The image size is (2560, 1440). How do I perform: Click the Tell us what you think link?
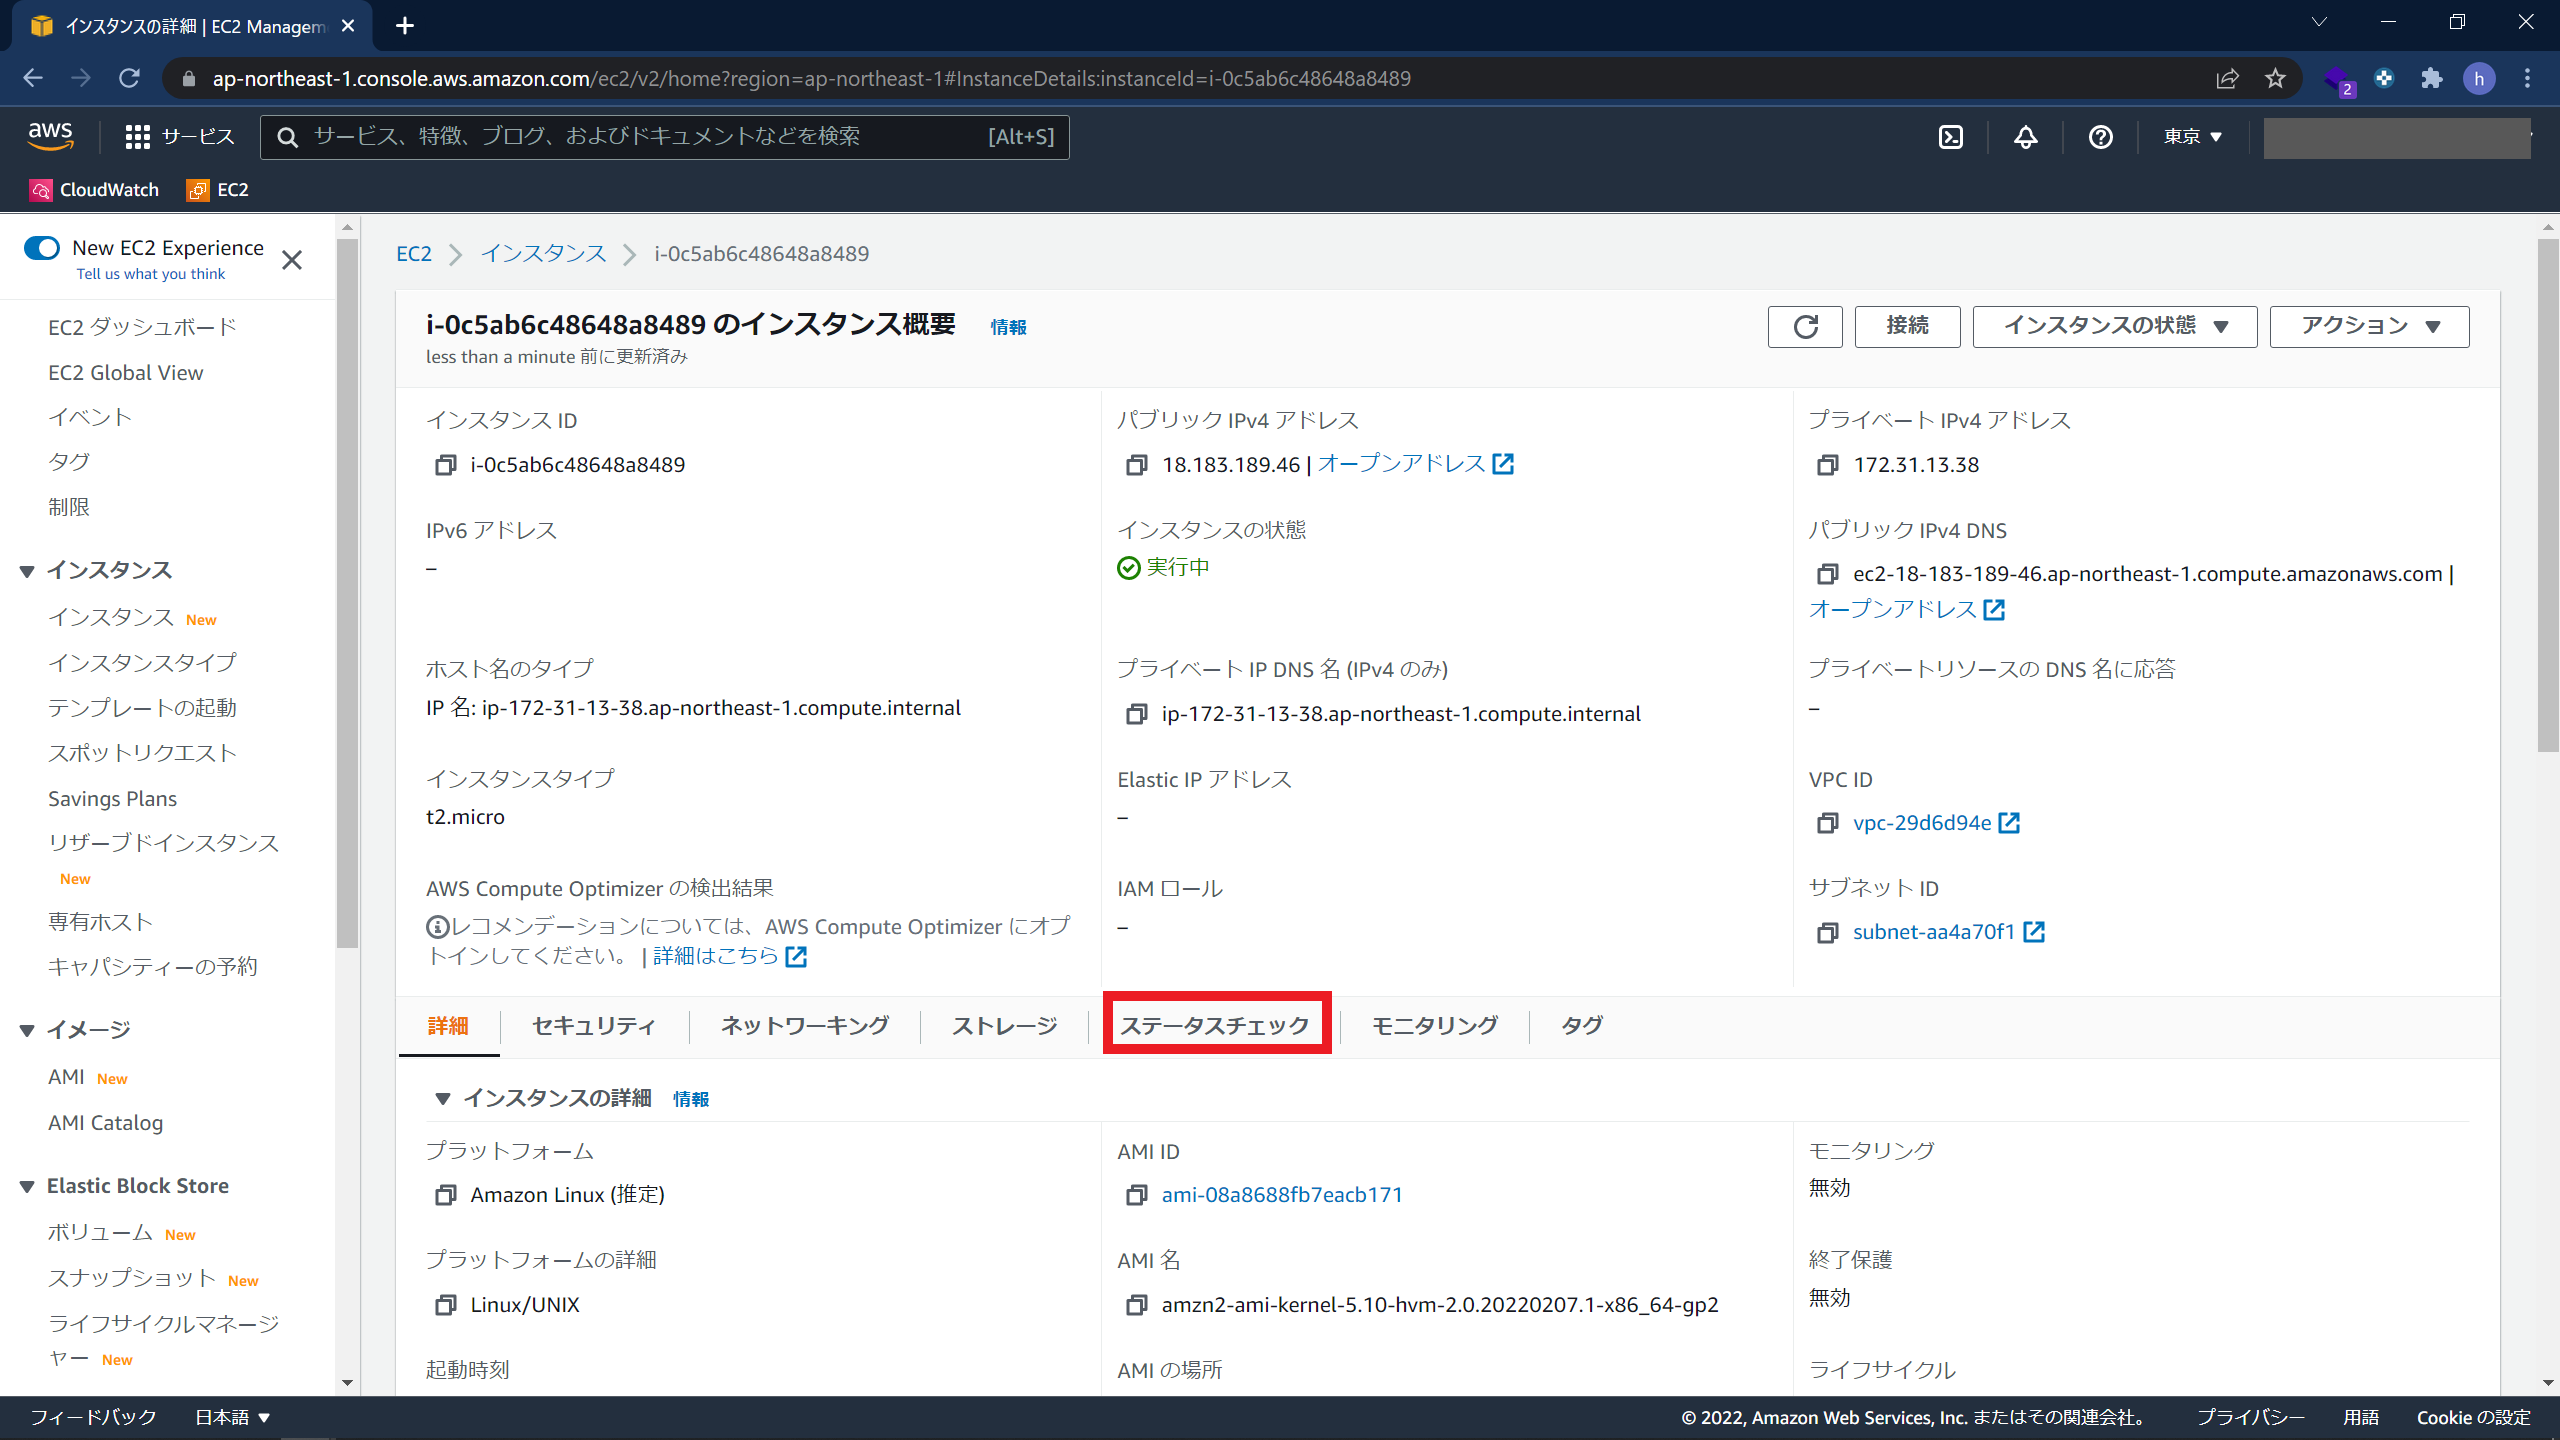[151, 274]
